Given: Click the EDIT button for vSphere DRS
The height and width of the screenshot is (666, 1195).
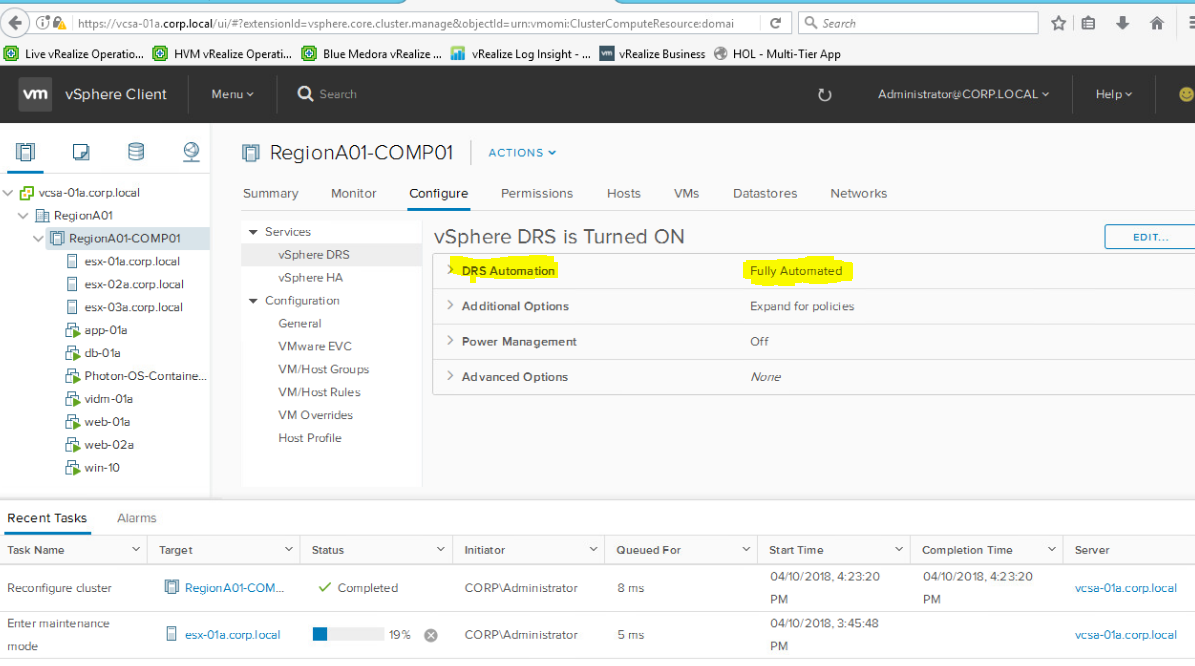Looking at the screenshot, I should click(1150, 237).
